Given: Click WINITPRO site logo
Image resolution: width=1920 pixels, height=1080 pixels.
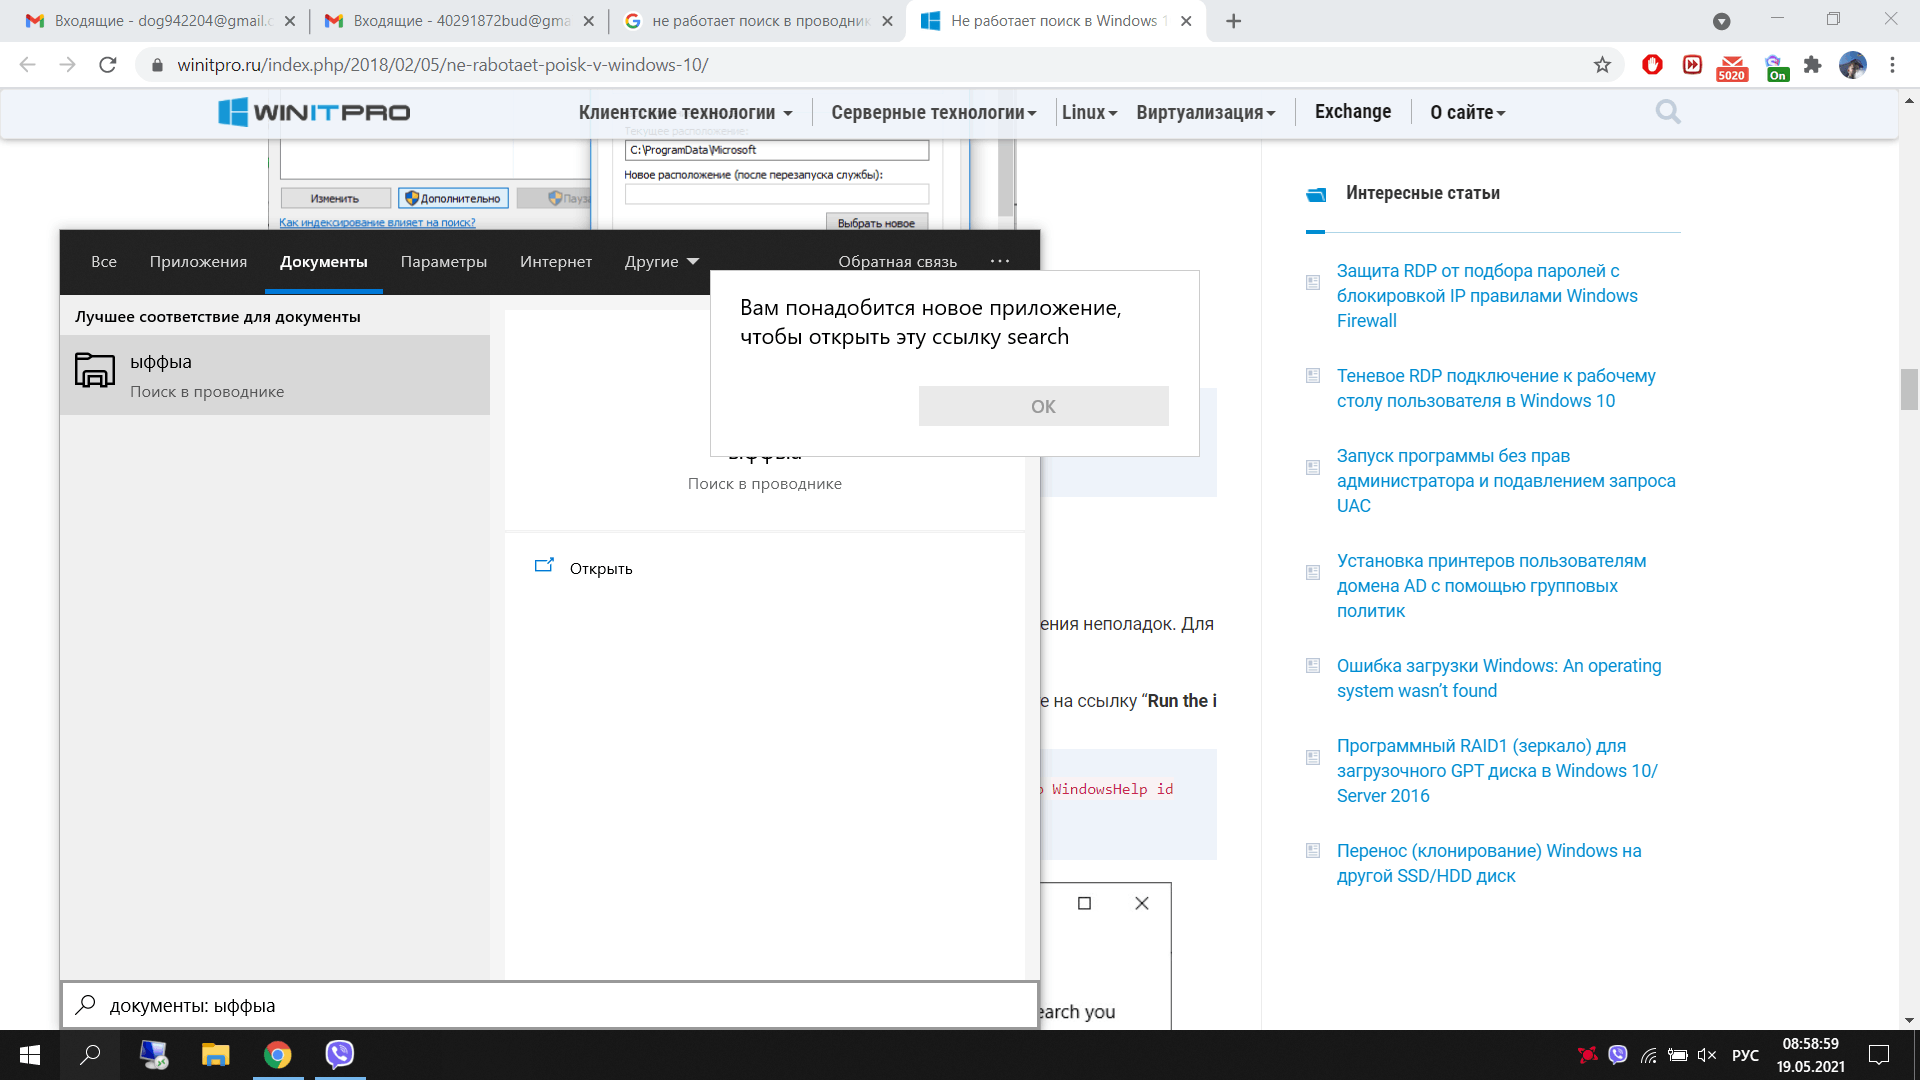Looking at the screenshot, I should coord(314,112).
